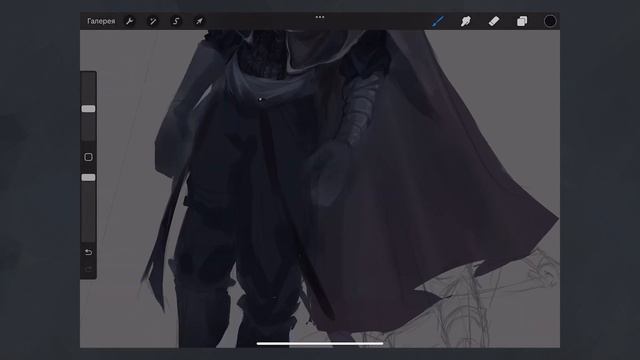Screen dimensions: 640x360
Task: Tap the square Modify button on sidebar
Action: pyautogui.click(x=88, y=157)
